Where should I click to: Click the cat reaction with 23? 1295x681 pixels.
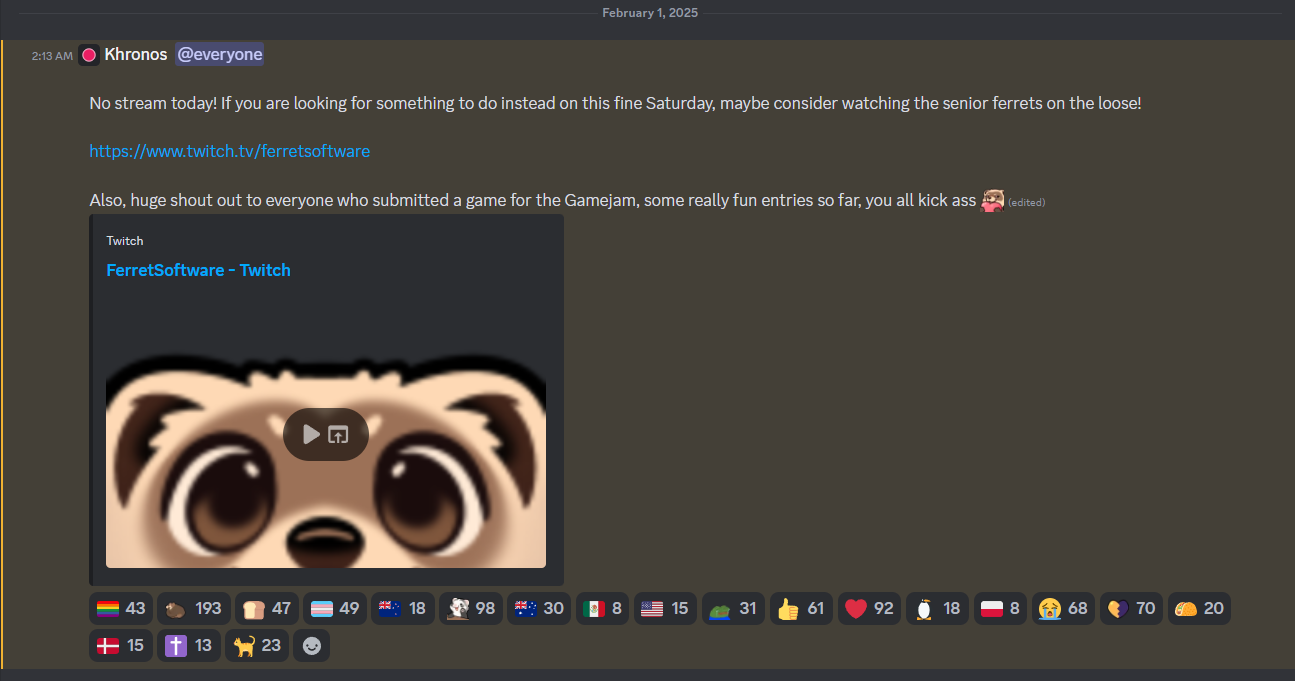(257, 646)
